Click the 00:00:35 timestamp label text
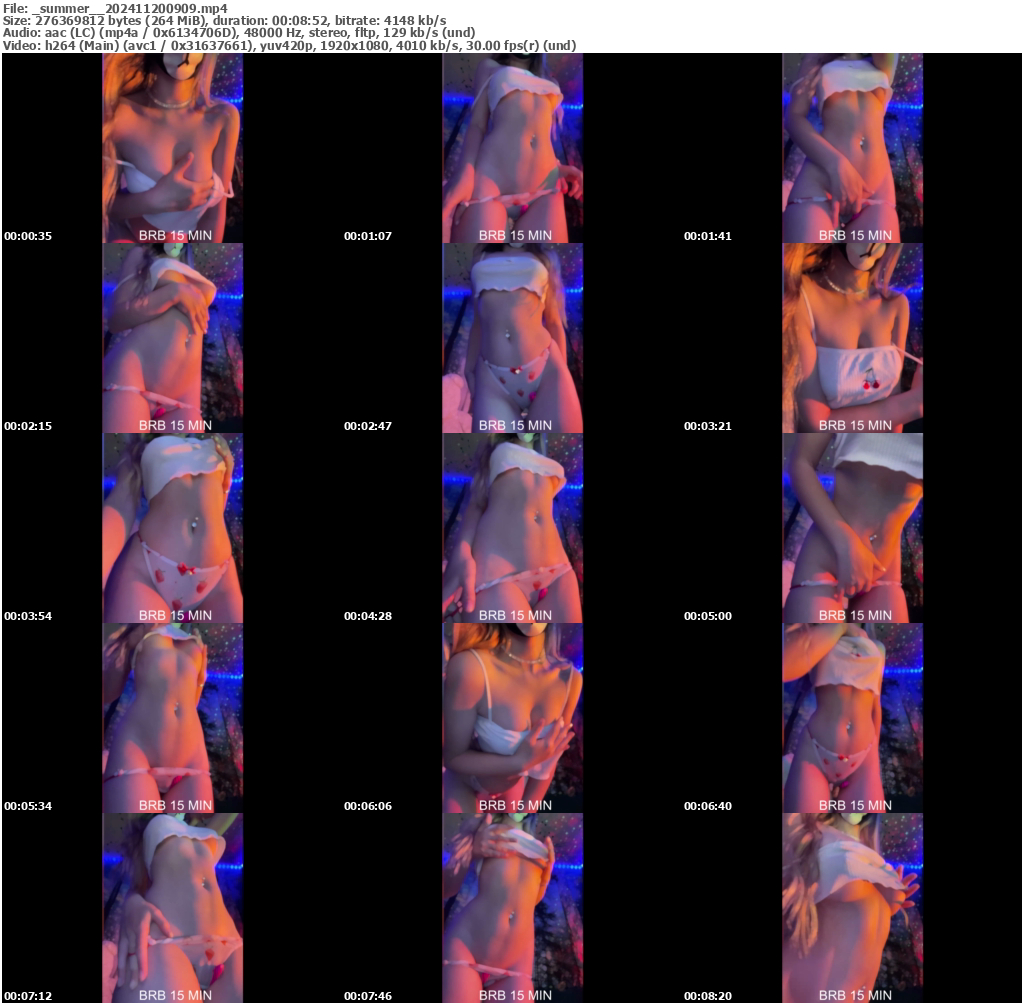 pos(28,237)
